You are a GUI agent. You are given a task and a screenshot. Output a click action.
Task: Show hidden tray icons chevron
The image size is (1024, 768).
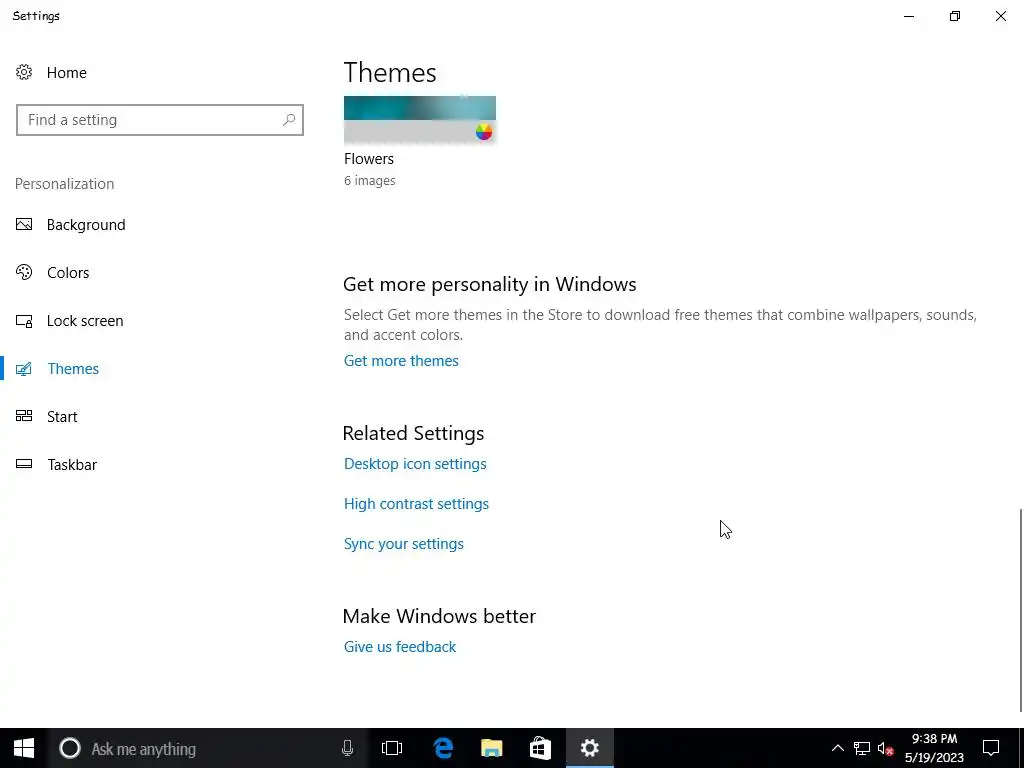tap(837, 748)
